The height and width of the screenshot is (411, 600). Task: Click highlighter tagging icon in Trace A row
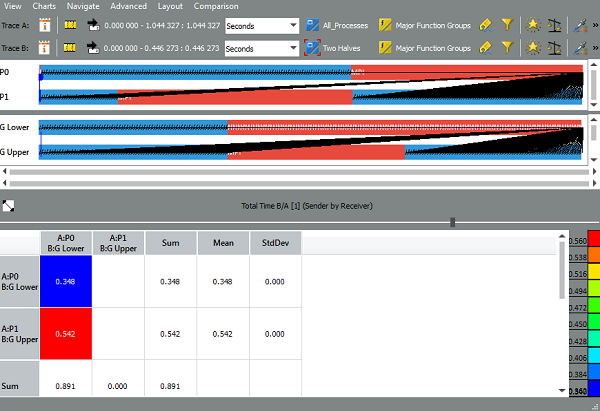click(x=485, y=25)
